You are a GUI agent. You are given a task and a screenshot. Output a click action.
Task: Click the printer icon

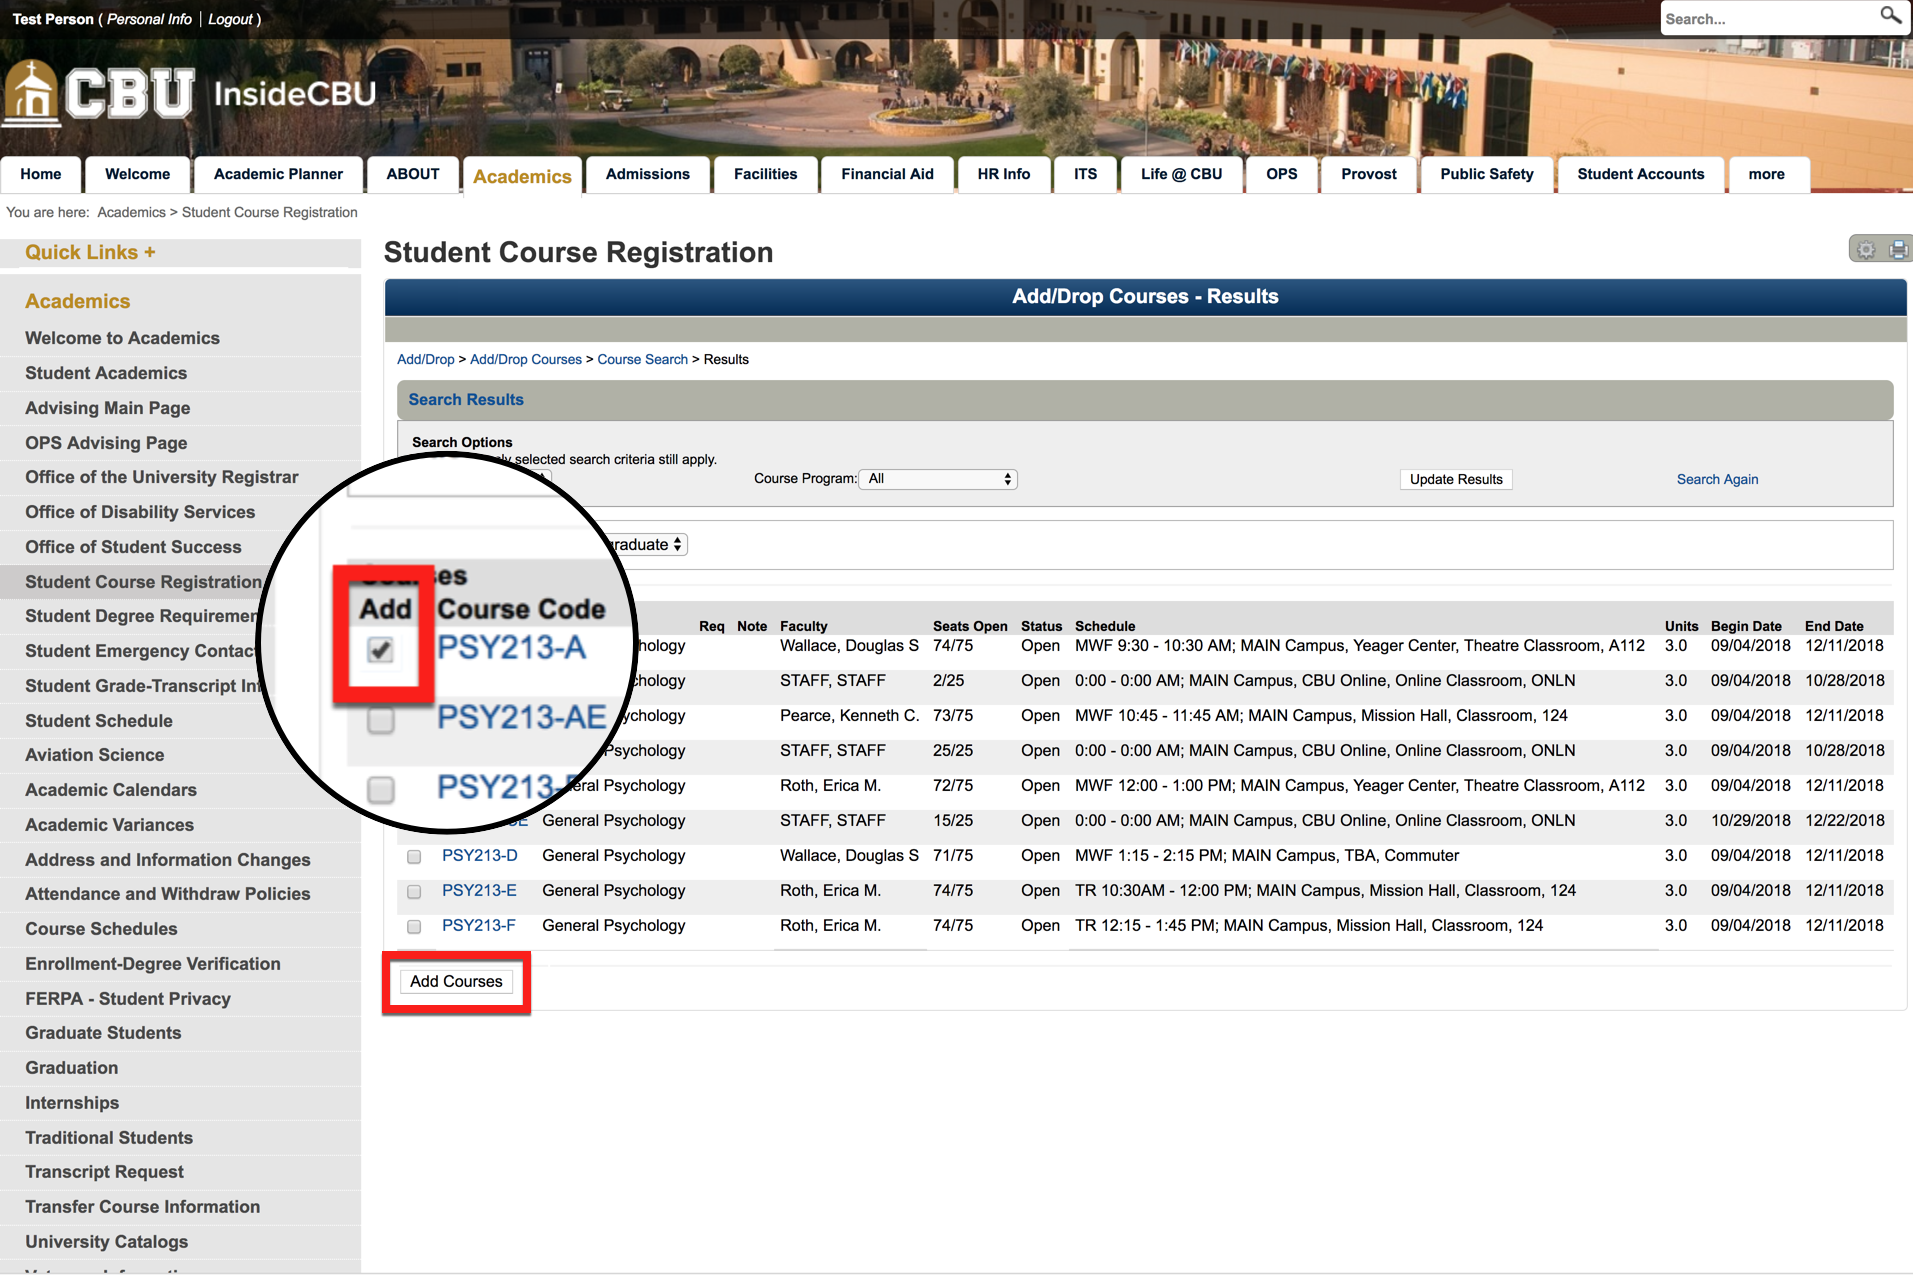tap(1898, 250)
